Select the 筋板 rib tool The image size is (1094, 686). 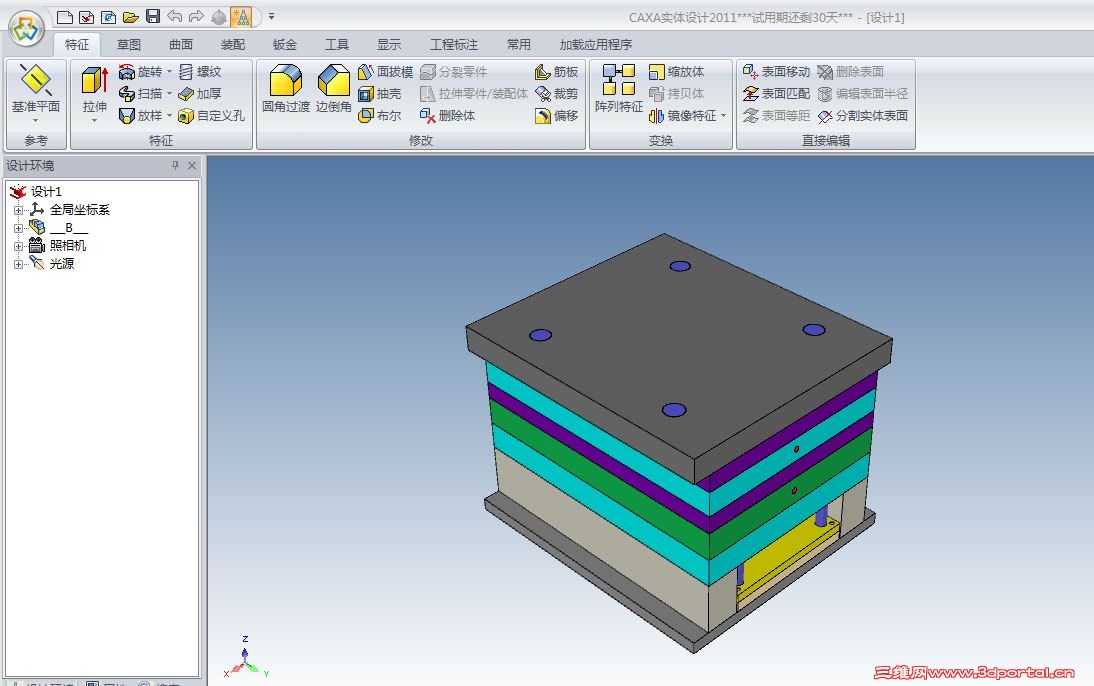(556, 72)
